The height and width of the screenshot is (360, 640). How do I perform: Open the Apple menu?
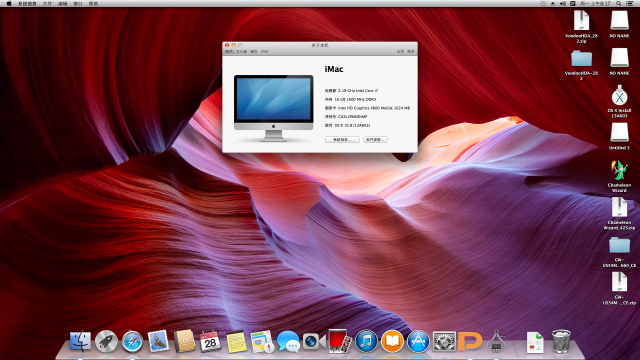click(x=9, y=3)
